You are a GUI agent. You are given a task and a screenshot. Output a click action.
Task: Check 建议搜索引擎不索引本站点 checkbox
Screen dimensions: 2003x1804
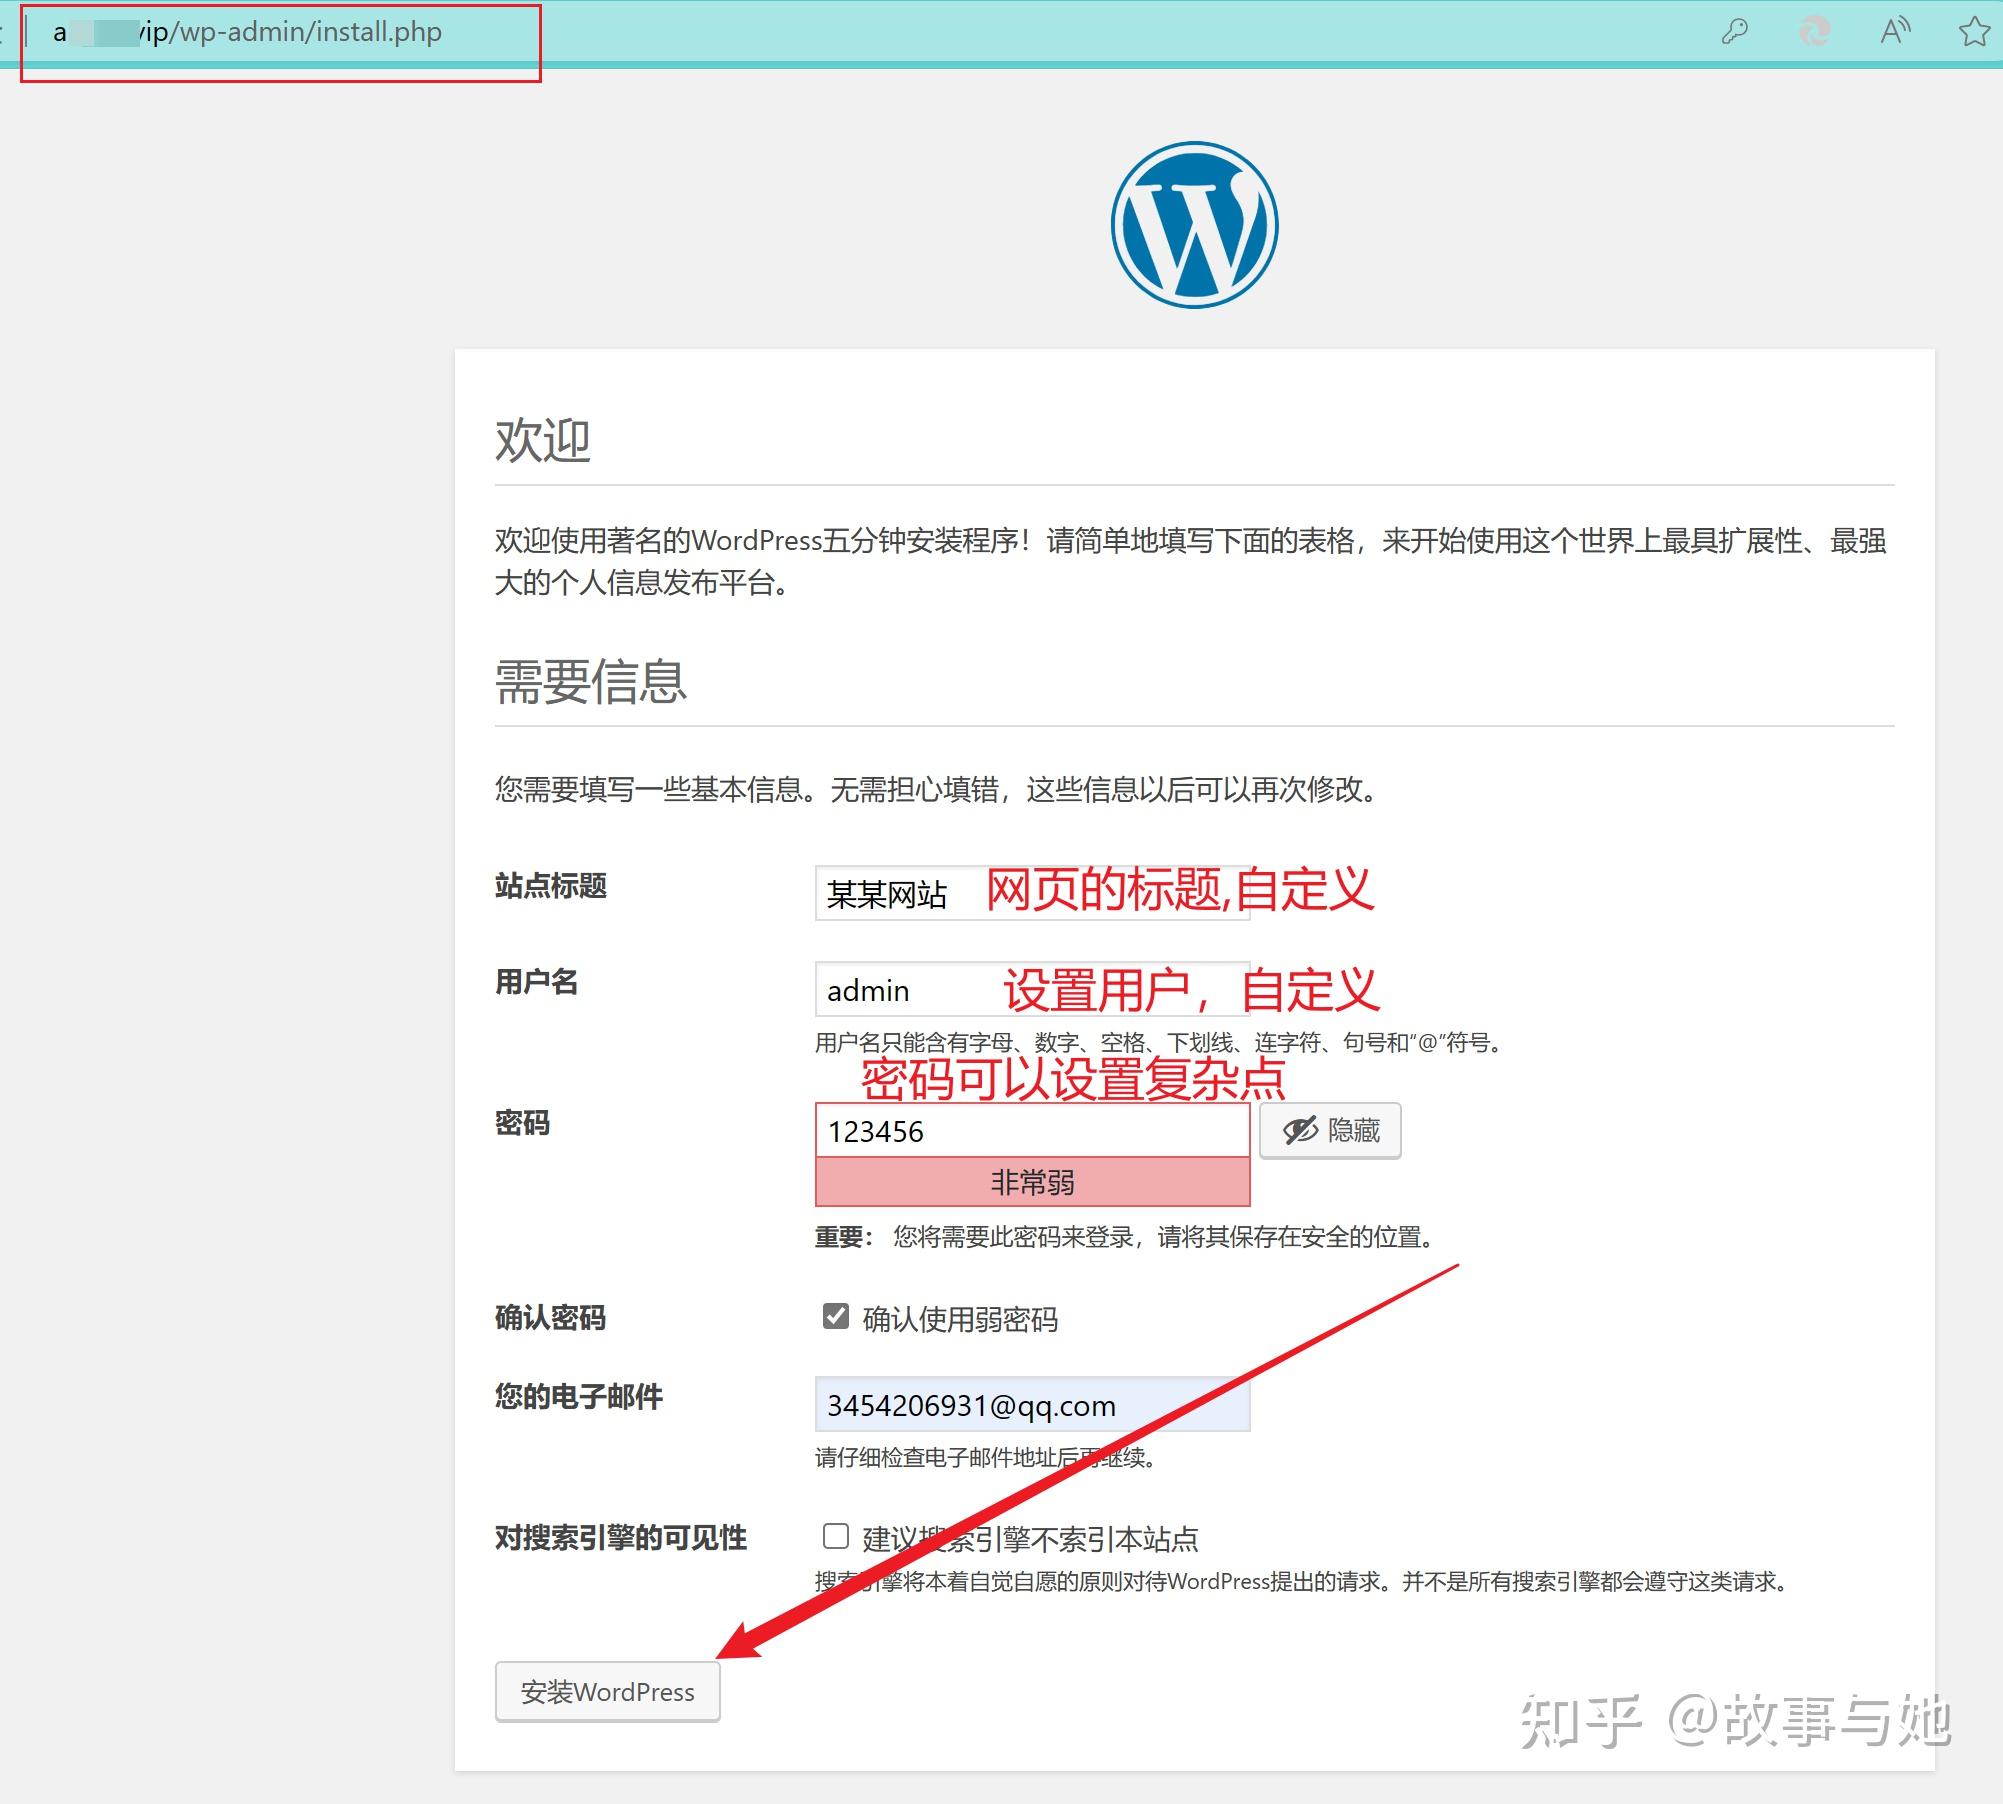(x=836, y=1536)
